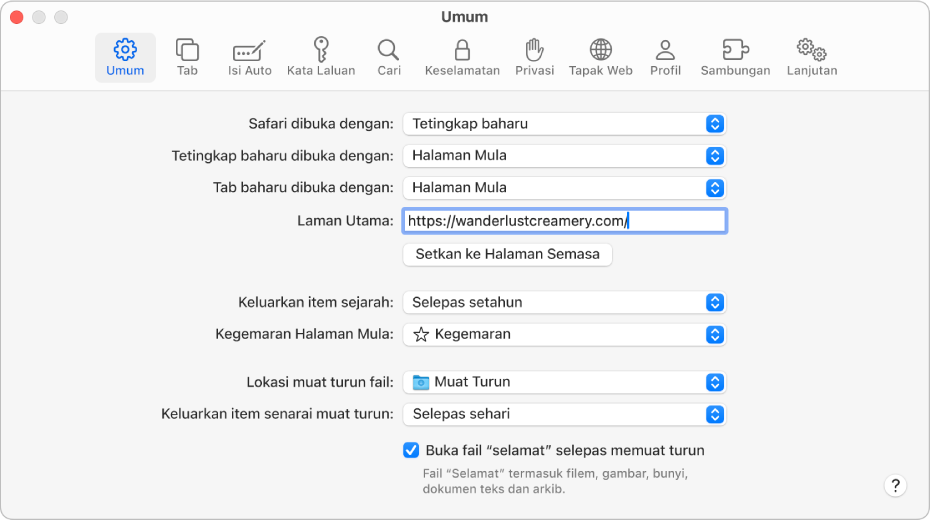931x521 pixels.
Task: Open the Lanjutan gears pane
Action: 810,57
